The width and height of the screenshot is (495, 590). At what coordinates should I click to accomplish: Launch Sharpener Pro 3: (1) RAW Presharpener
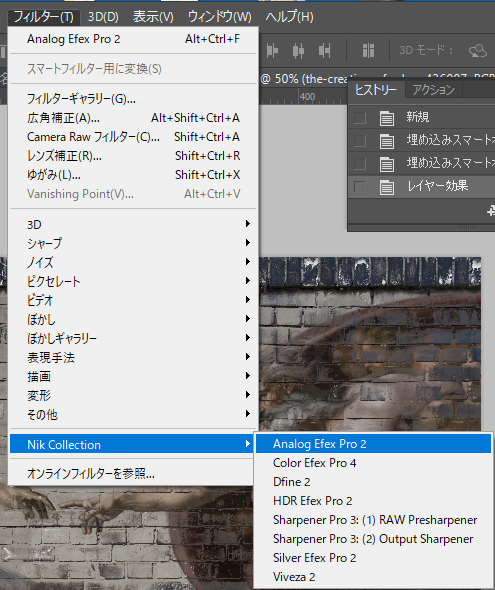pyautogui.click(x=373, y=520)
